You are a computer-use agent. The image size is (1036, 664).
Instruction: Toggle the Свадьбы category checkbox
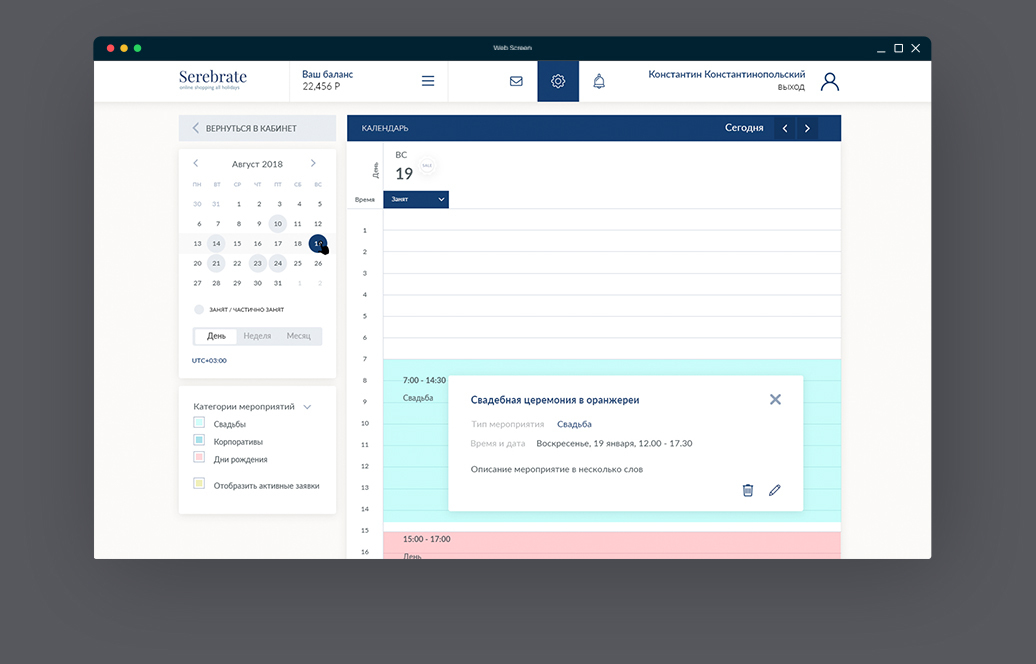pyautogui.click(x=199, y=424)
